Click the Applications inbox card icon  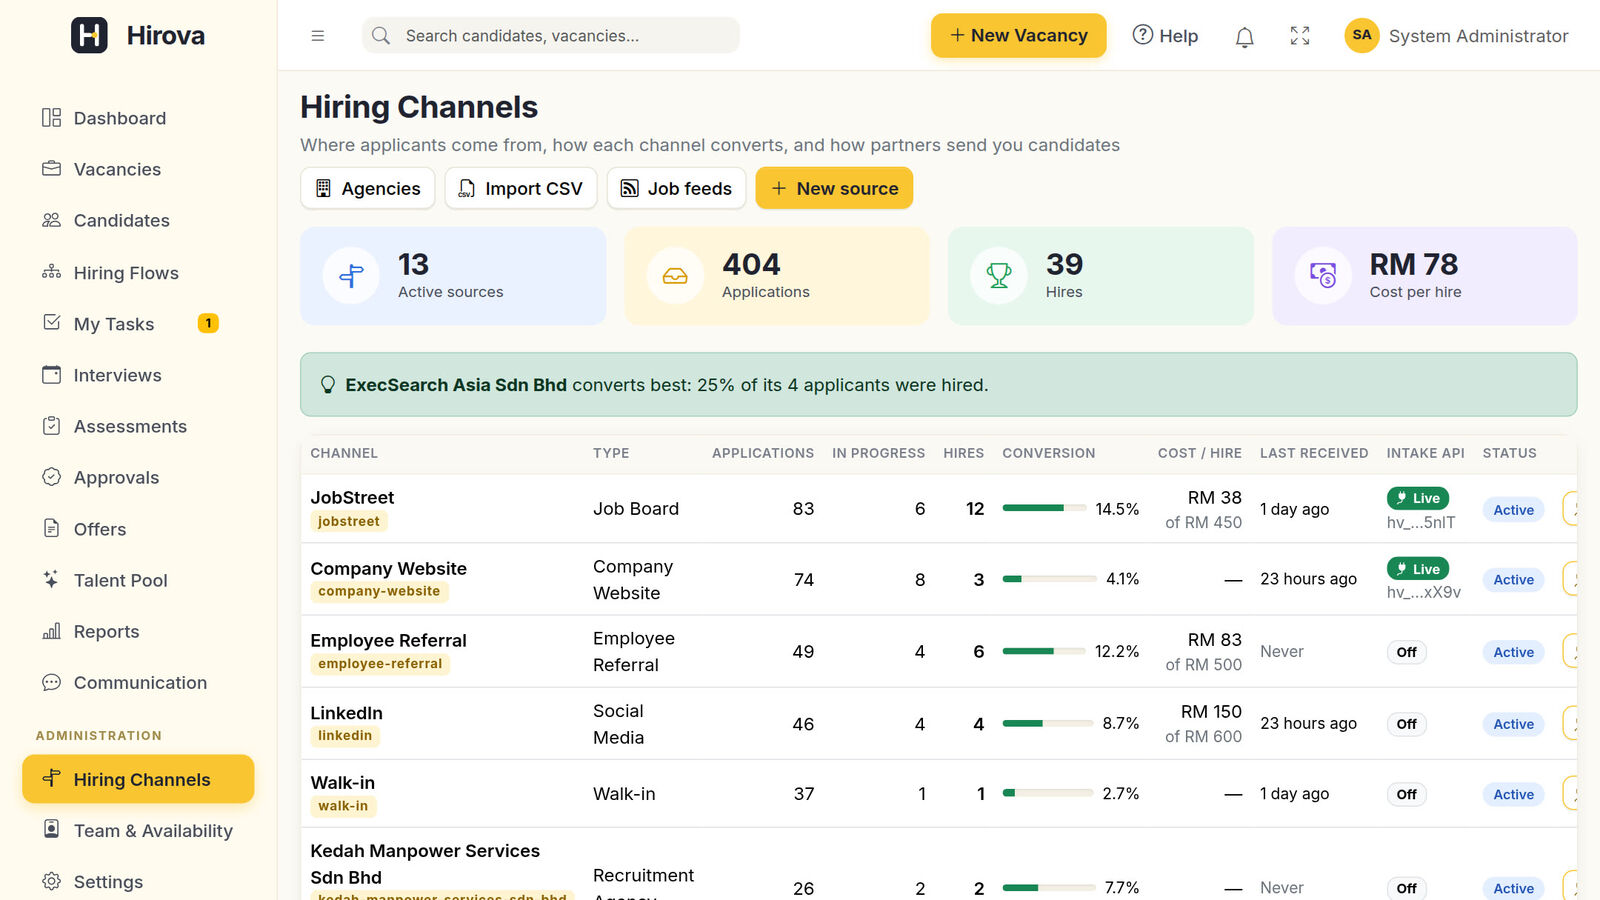point(675,276)
